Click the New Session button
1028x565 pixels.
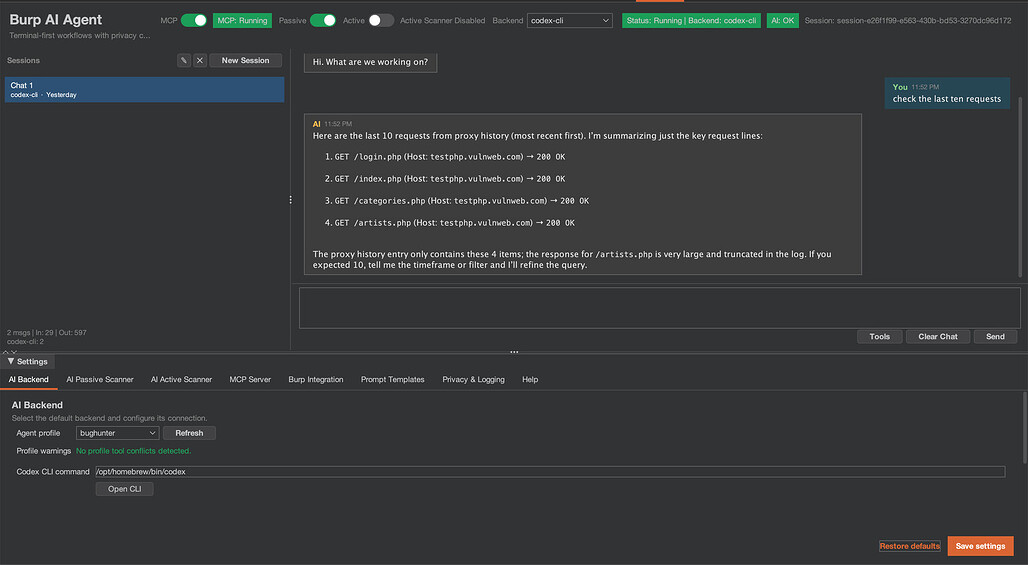245,60
